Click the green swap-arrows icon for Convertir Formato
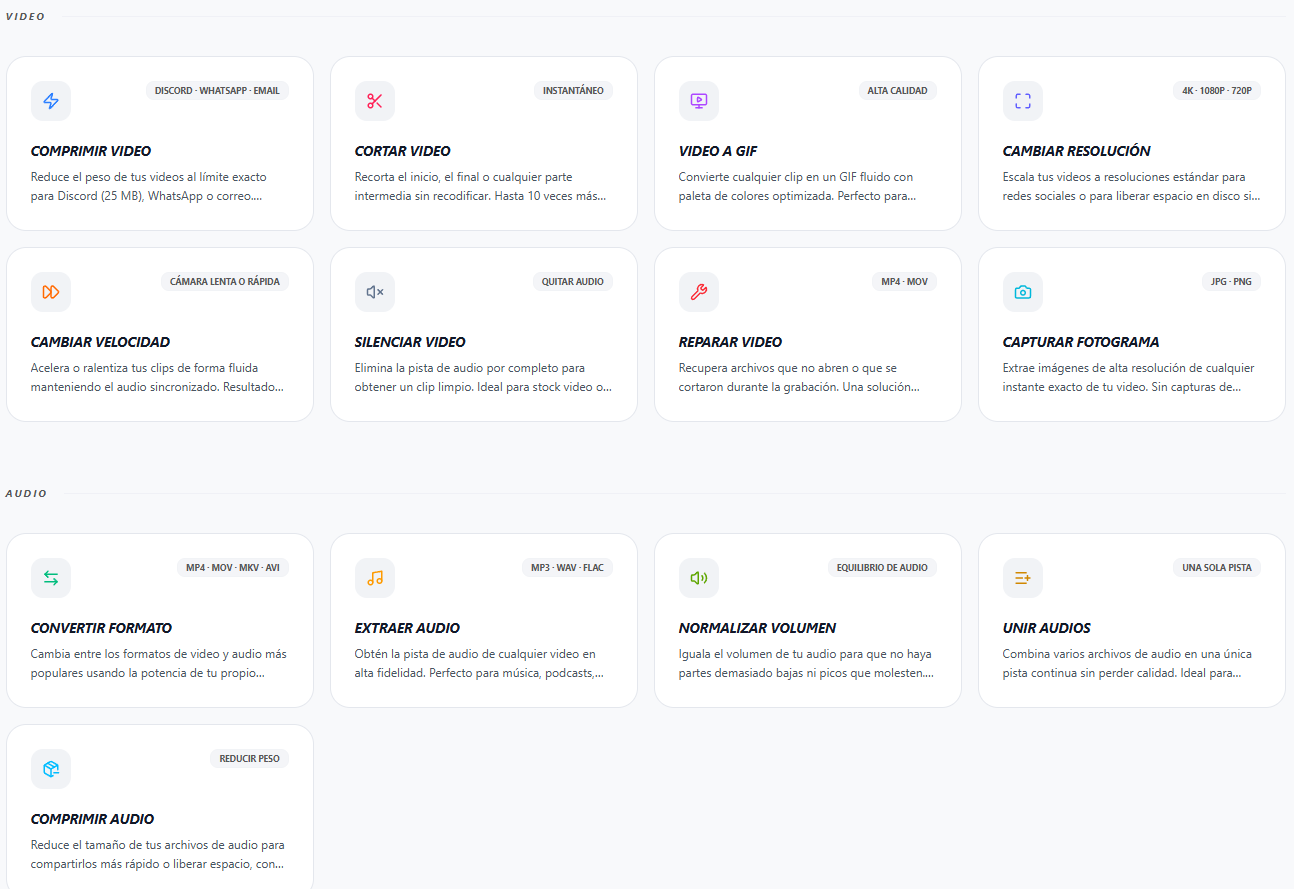 [51, 578]
